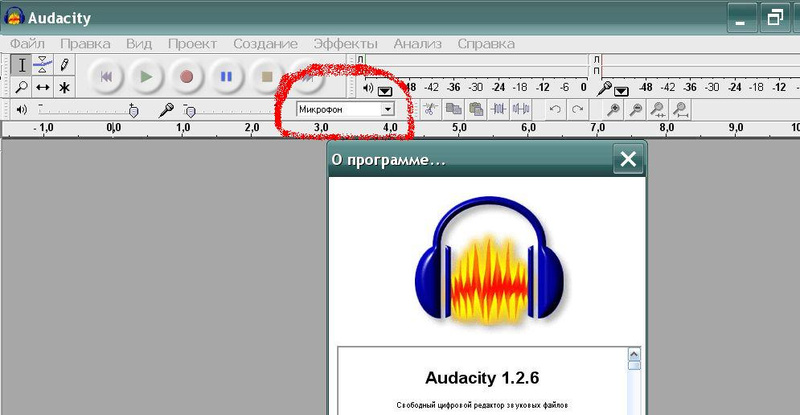Open the Эффекты menu

pos(345,44)
